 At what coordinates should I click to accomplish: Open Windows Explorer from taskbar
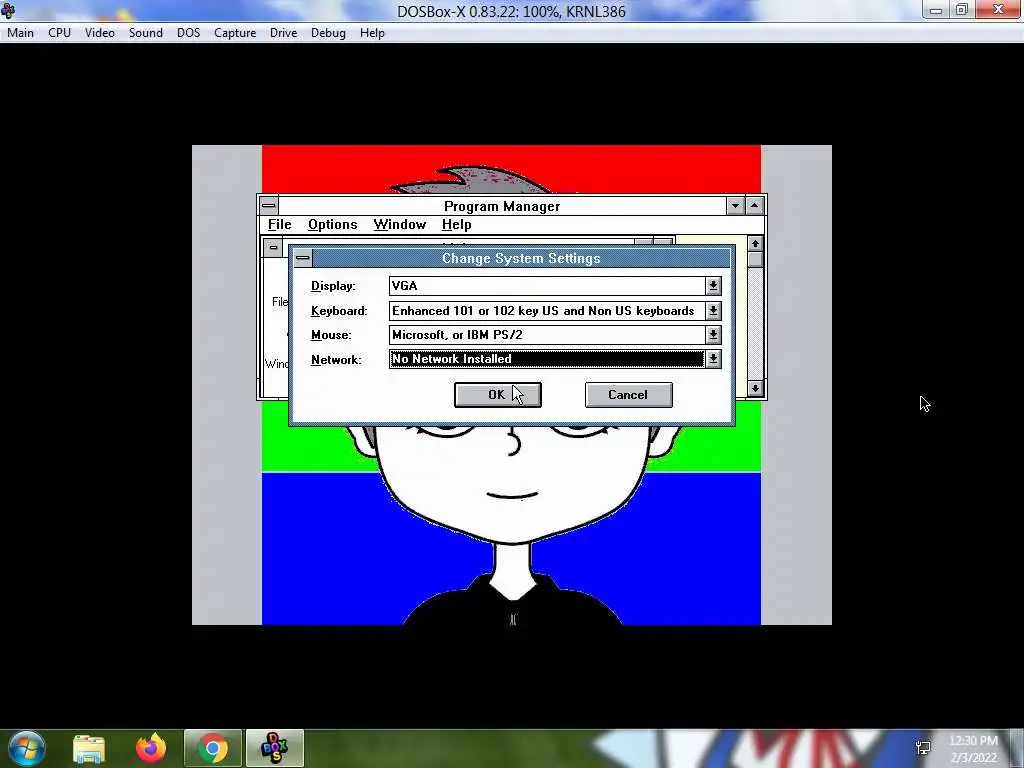pos(89,748)
